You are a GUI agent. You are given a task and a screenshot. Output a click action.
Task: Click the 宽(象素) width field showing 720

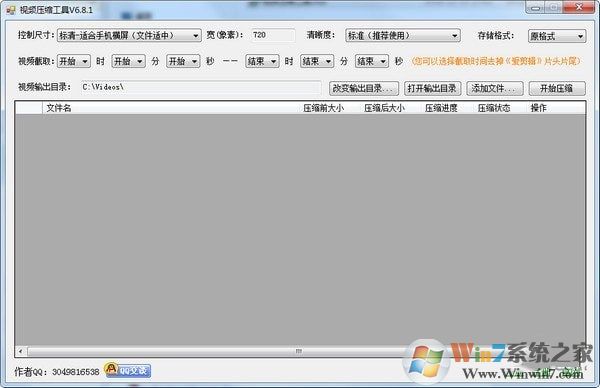pyautogui.click(x=273, y=35)
